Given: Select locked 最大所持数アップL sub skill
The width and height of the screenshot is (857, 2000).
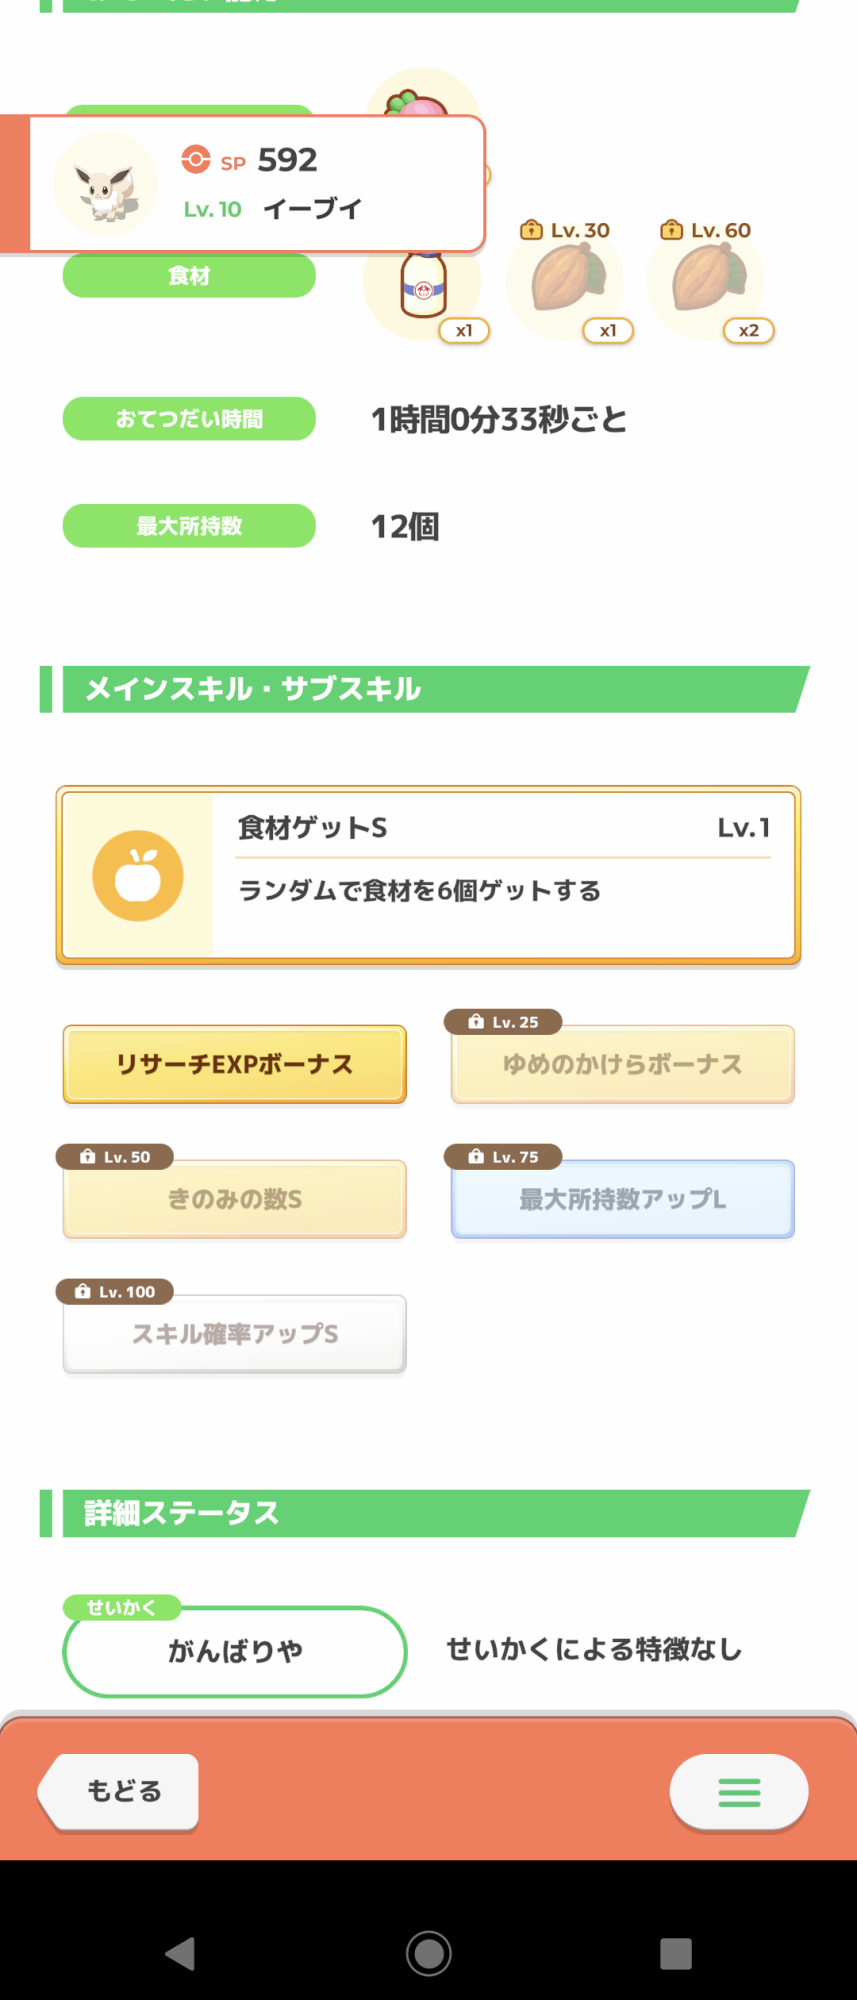Looking at the screenshot, I should 623,1199.
